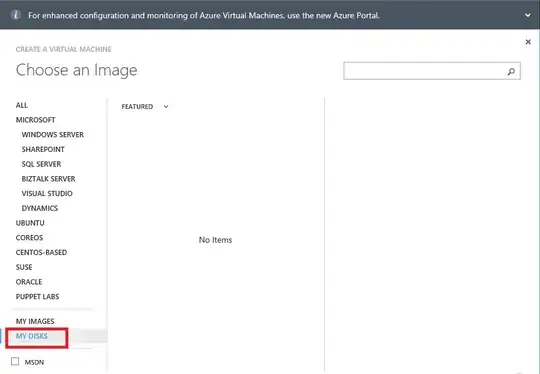Image resolution: width=540 pixels, height=374 pixels.
Task: Focus the image search text box
Action: click(x=432, y=71)
